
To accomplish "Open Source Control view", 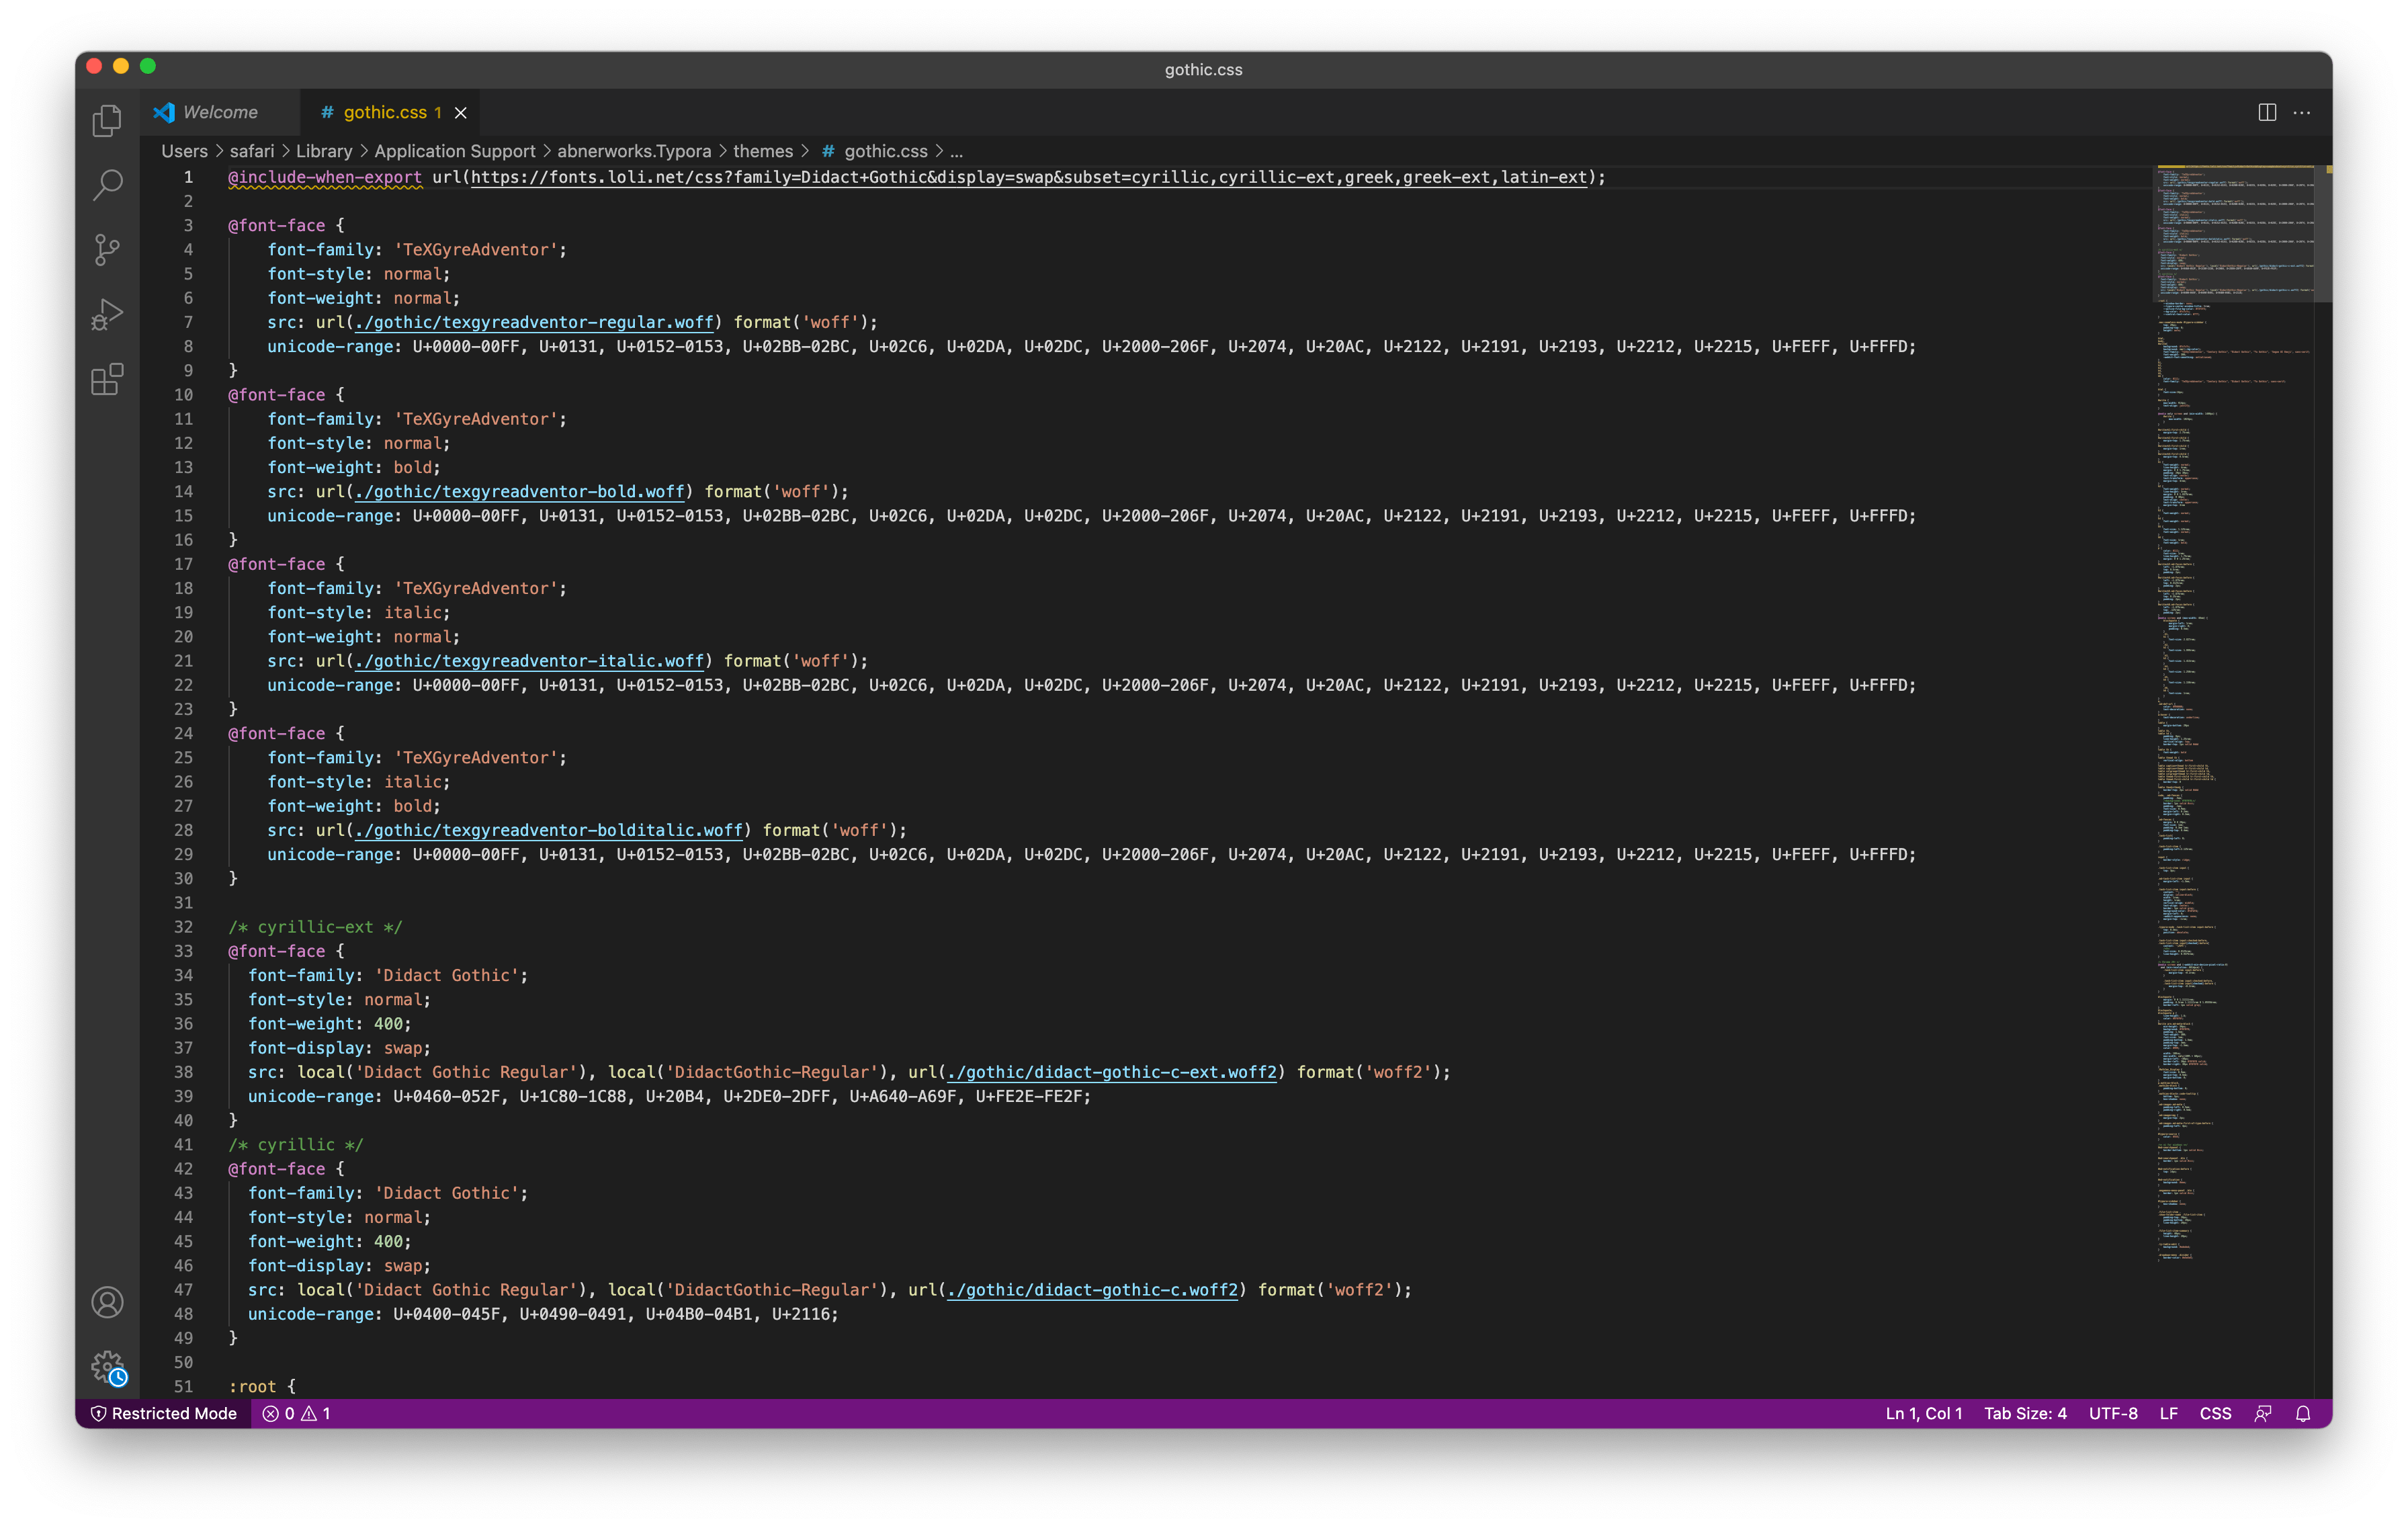I will [107, 250].
